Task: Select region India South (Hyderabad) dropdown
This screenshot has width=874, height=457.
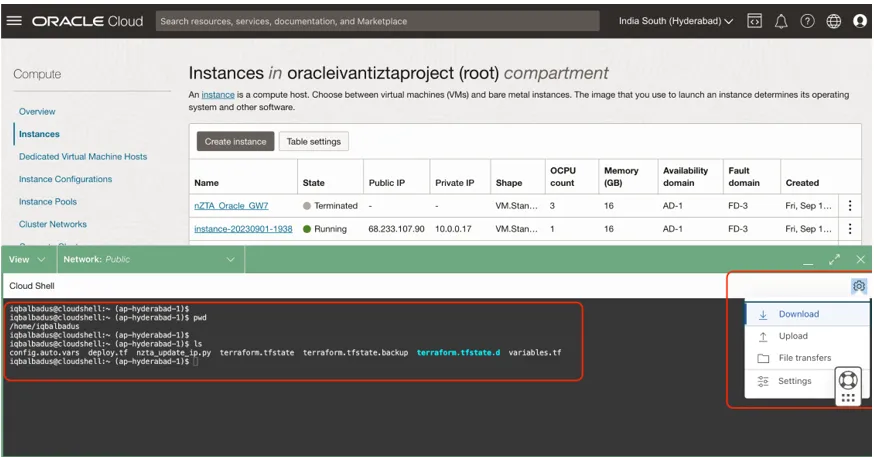Action: [676, 21]
